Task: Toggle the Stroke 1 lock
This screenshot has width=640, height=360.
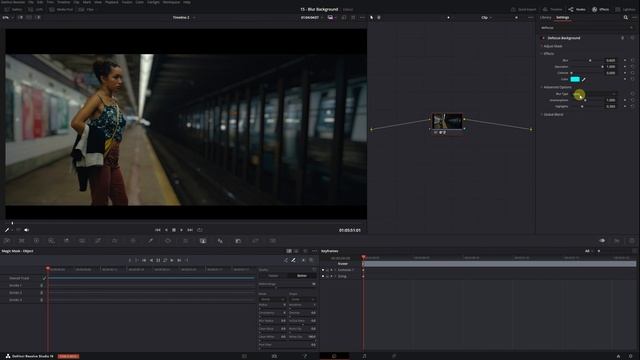Action: [42, 285]
